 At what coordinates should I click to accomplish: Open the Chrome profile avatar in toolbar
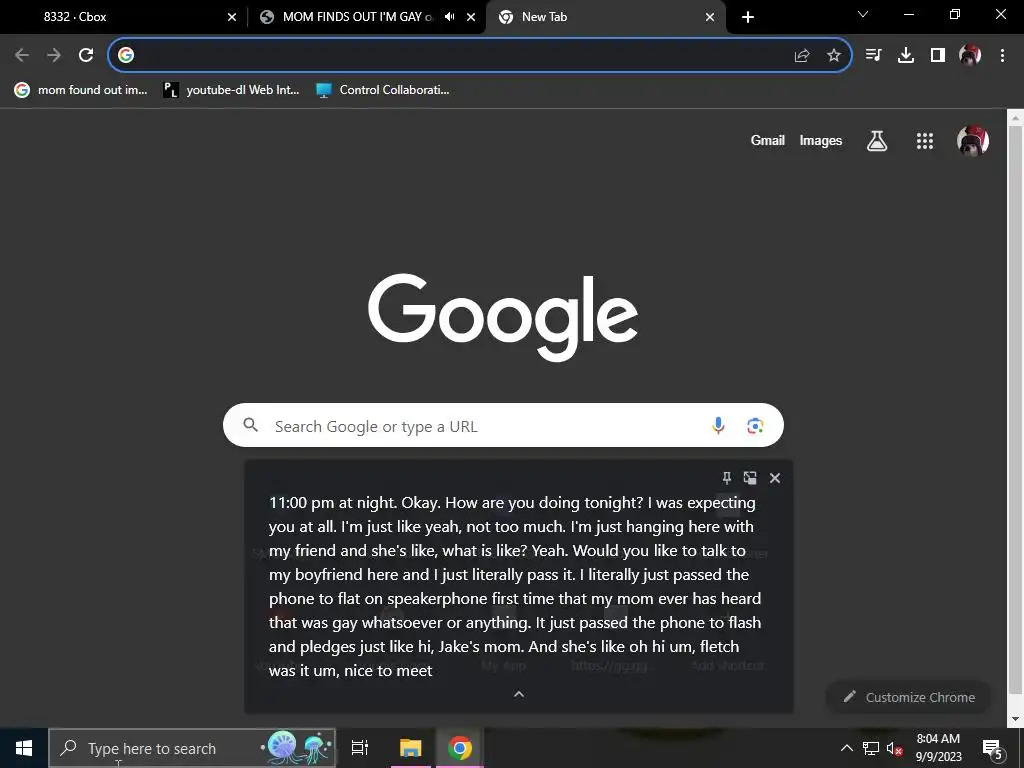pos(970,55)
